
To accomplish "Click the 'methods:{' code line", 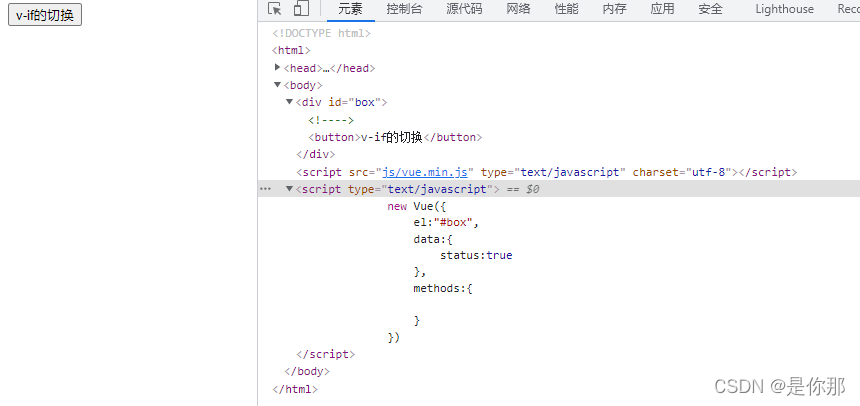I will click(x=443, y=288).
